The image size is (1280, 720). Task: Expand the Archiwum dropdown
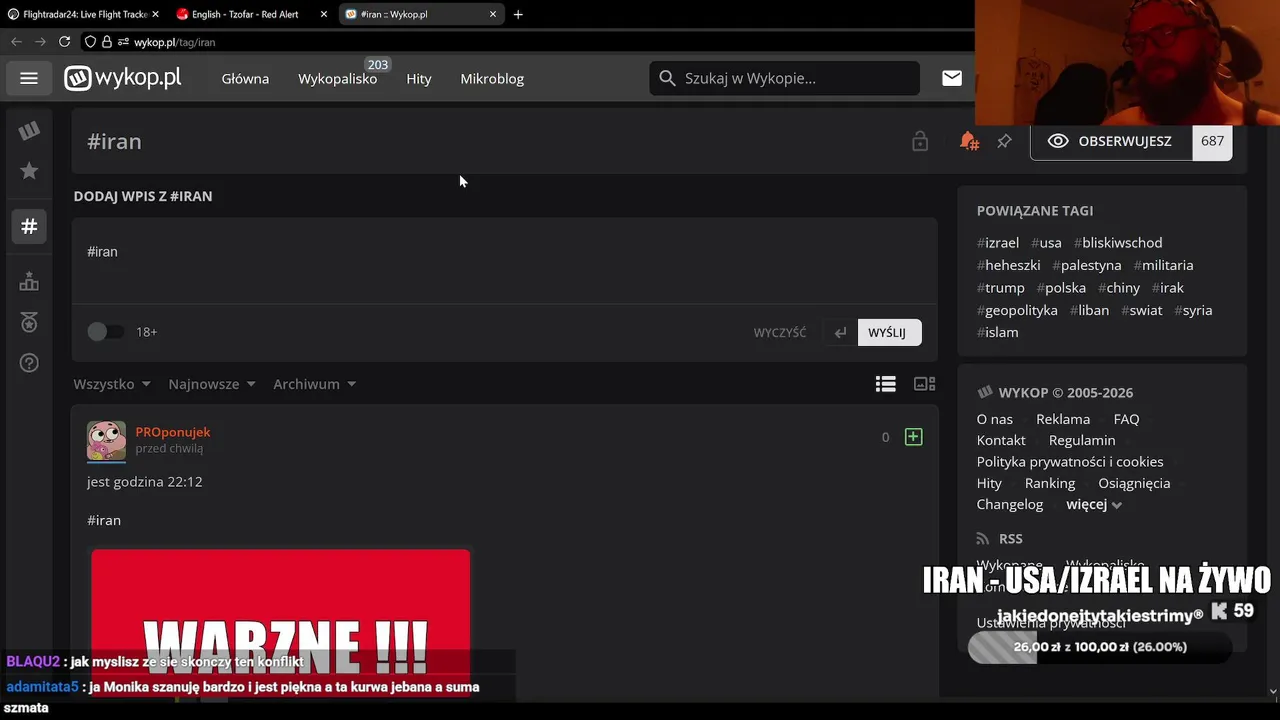tap(315, 384)
